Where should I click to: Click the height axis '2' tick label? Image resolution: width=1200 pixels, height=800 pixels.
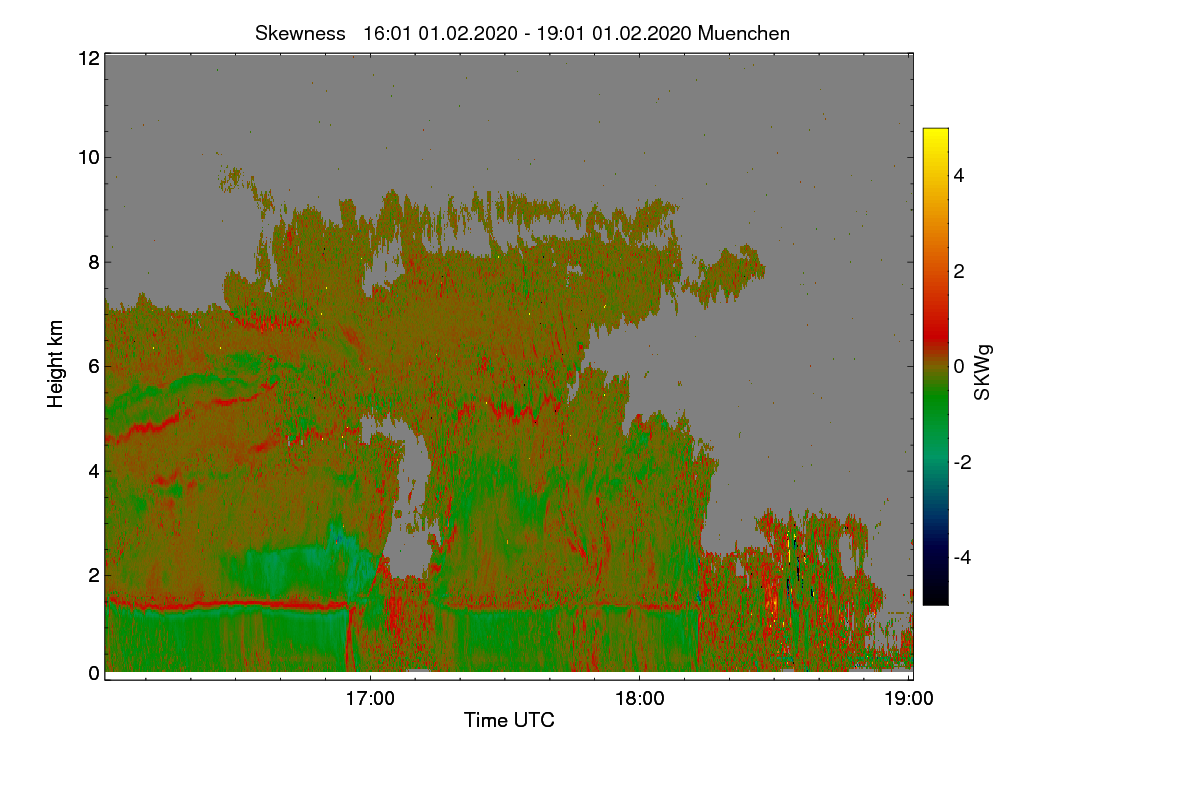tap(93, 575)
